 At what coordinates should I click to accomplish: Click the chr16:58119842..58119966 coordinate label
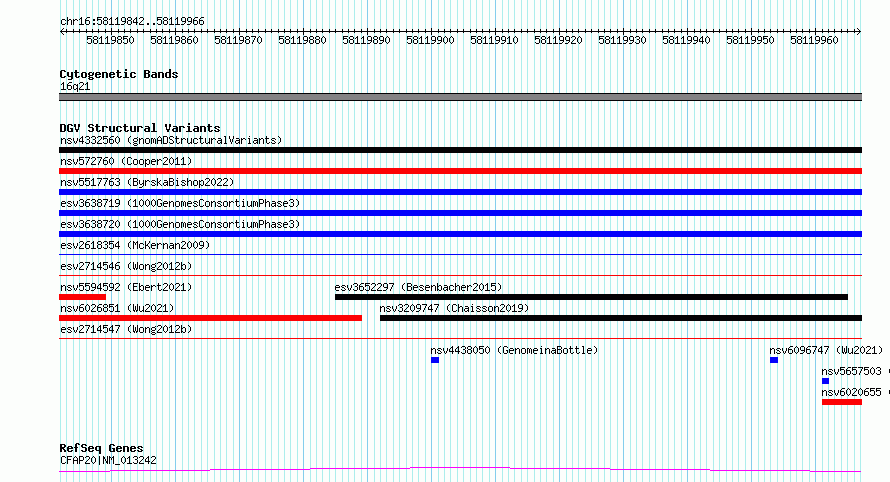pos(132,21)
